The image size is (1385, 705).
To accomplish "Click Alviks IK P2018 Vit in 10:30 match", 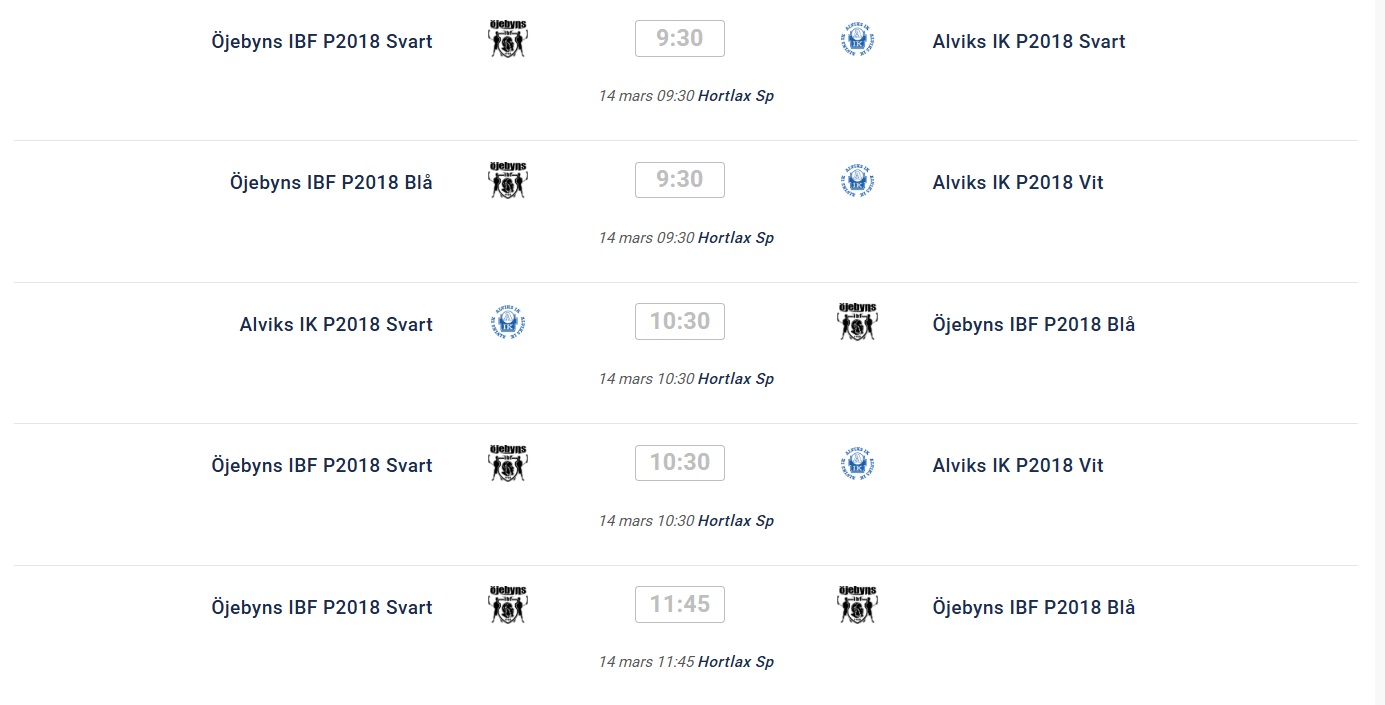I will coord(1018,465).
